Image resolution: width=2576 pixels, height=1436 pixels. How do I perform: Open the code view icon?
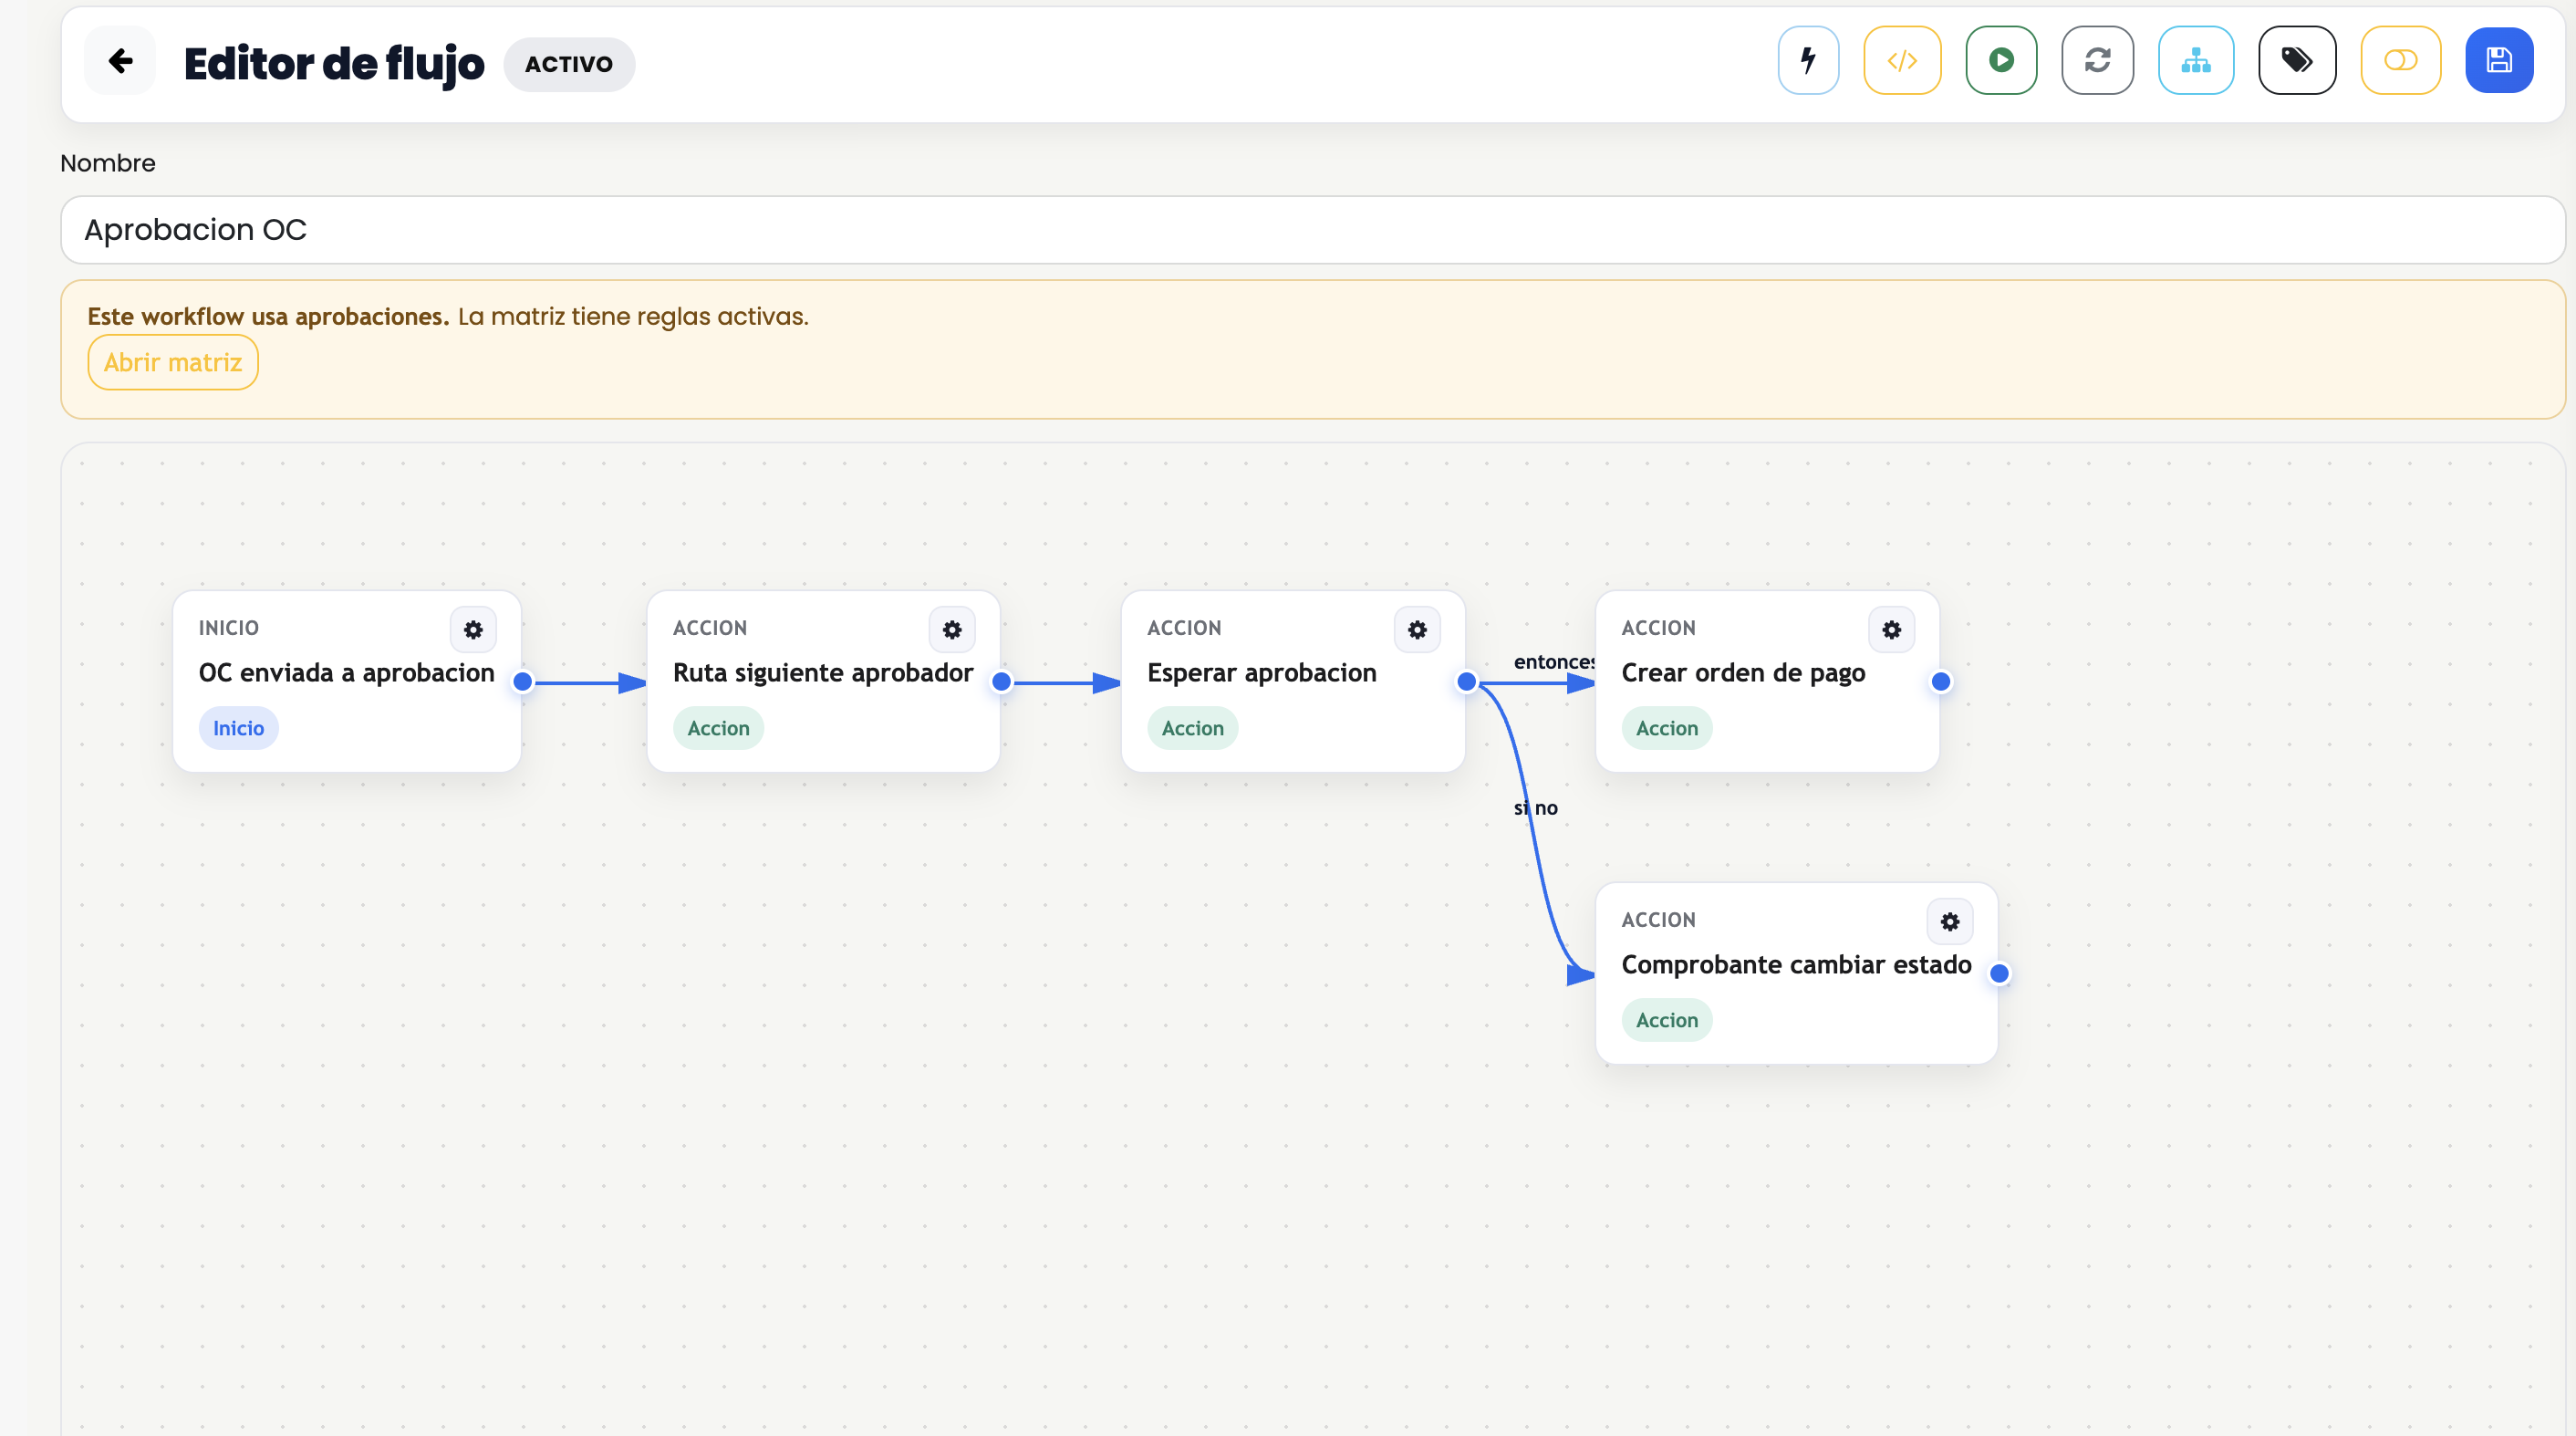(1902, 61)
